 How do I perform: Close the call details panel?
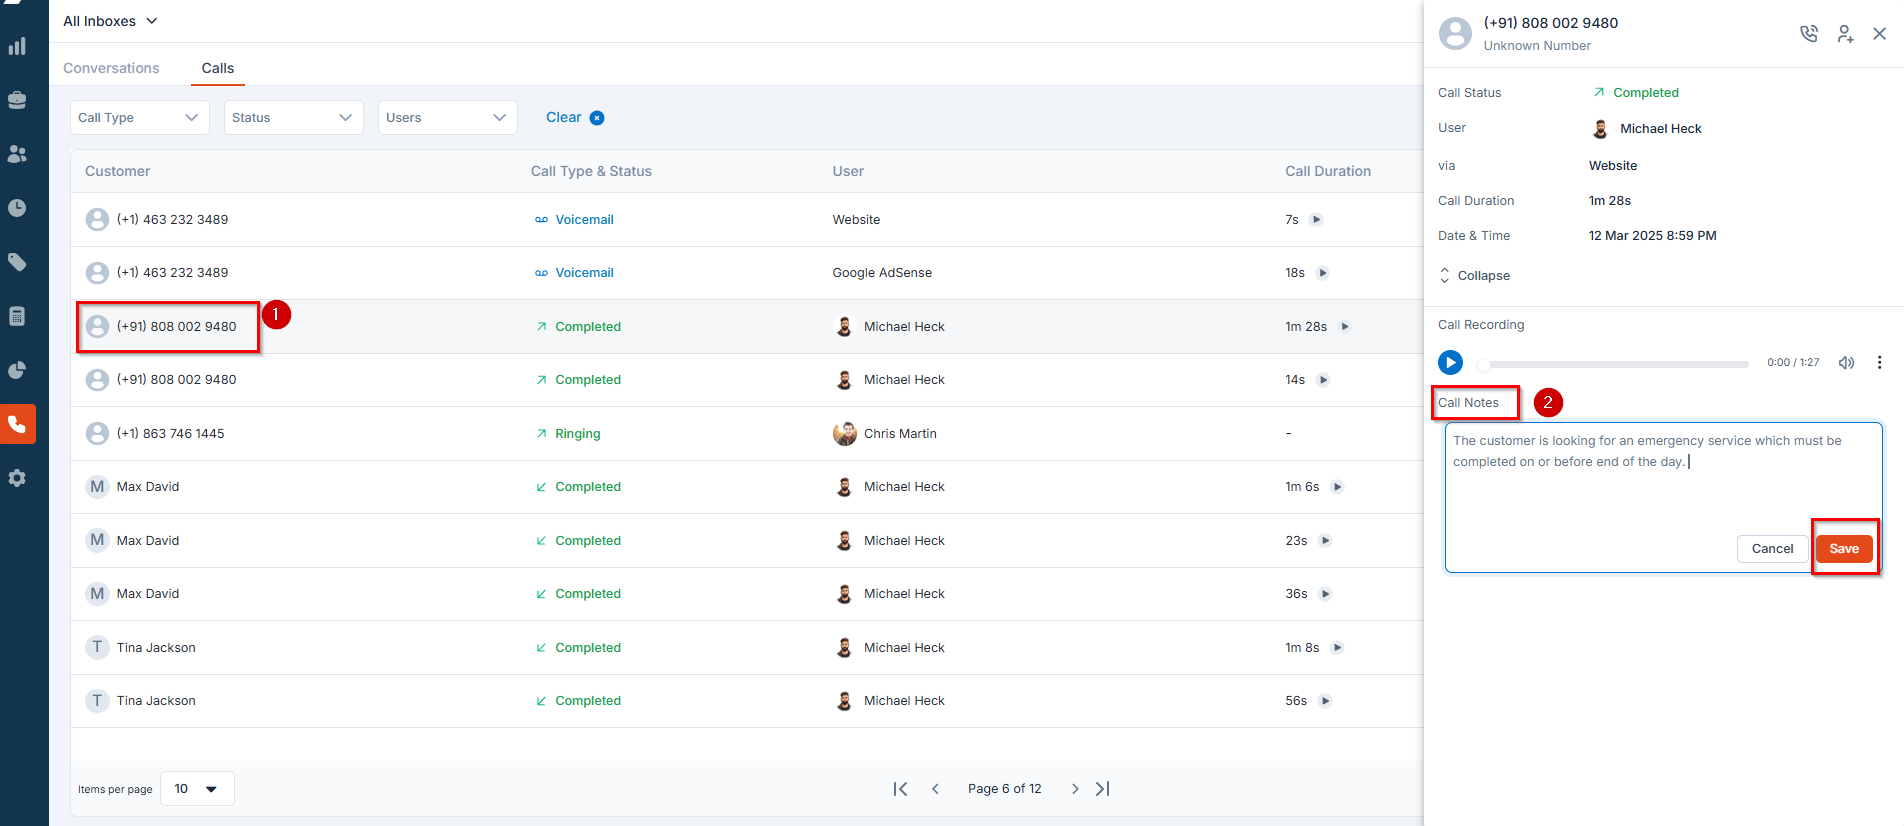(x=1880, y=34)
